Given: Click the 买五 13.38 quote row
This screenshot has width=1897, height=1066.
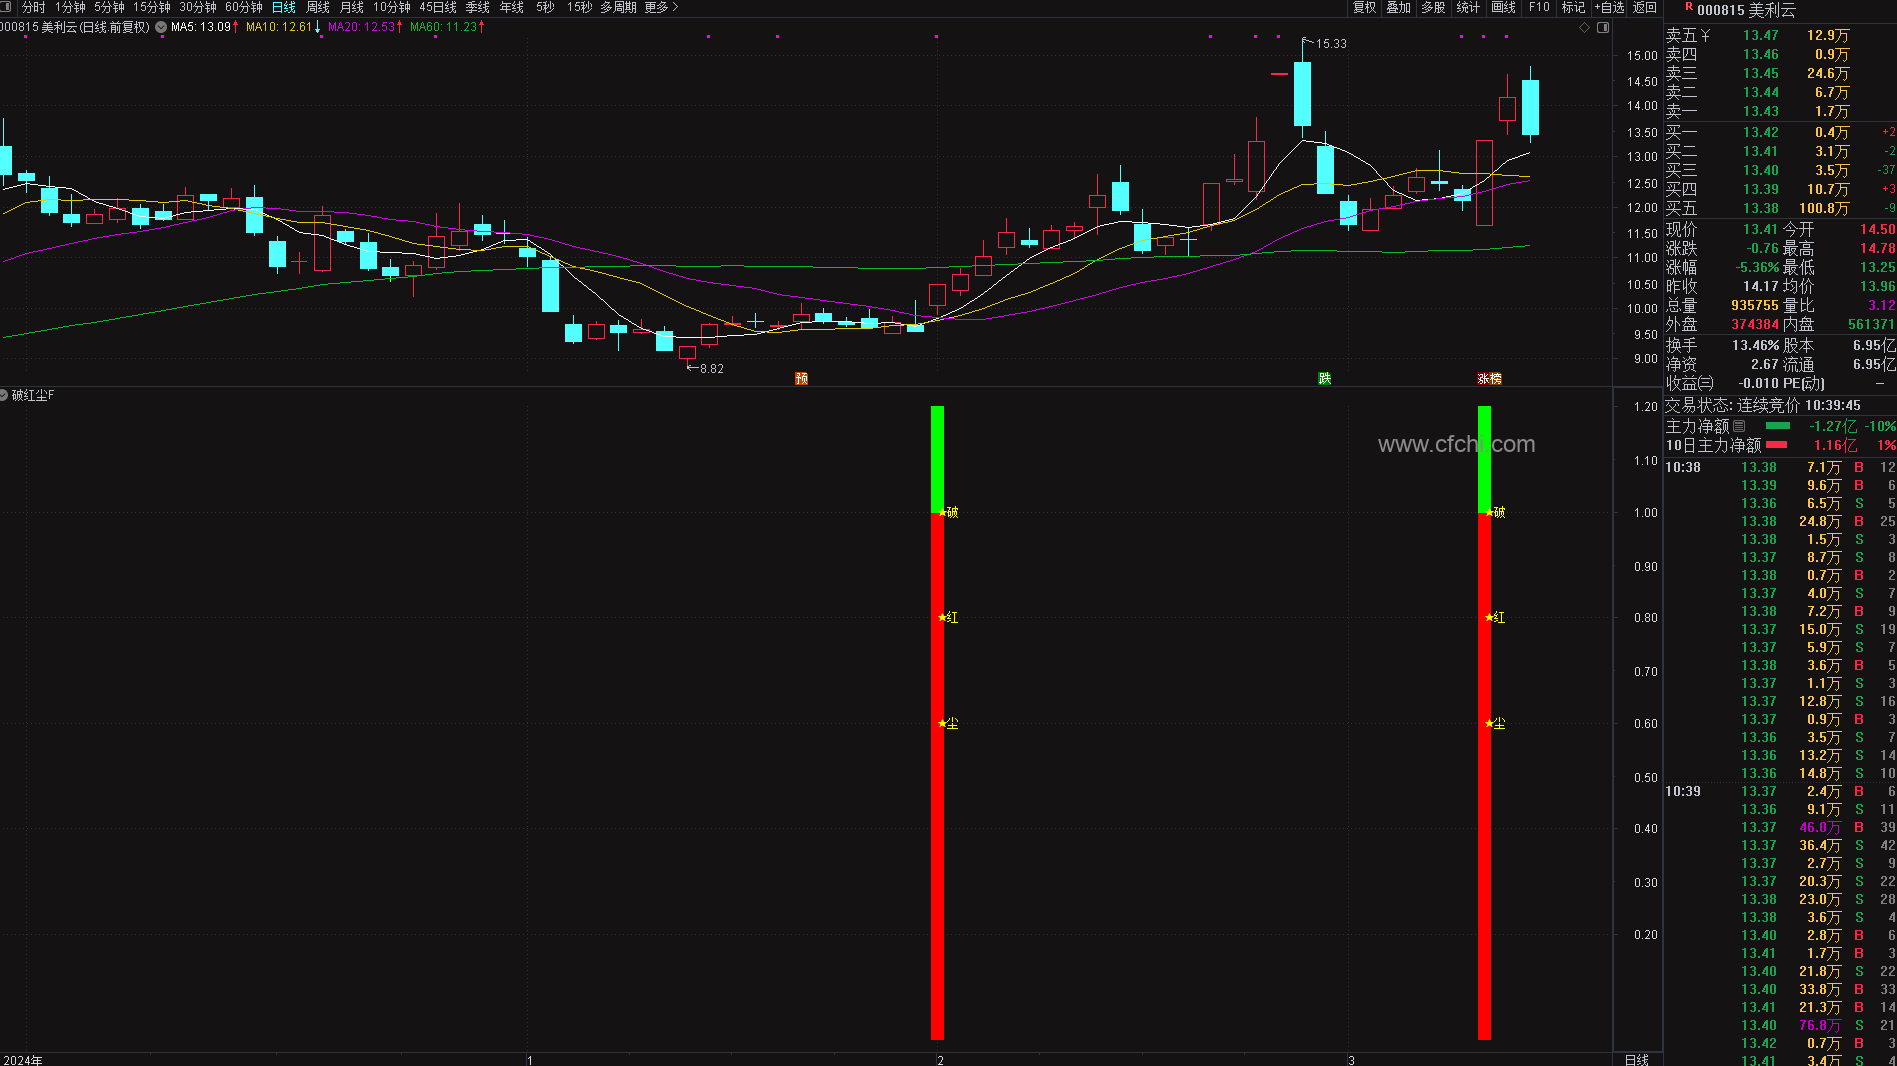Looking at the screenshot, I should point(1780,208).
